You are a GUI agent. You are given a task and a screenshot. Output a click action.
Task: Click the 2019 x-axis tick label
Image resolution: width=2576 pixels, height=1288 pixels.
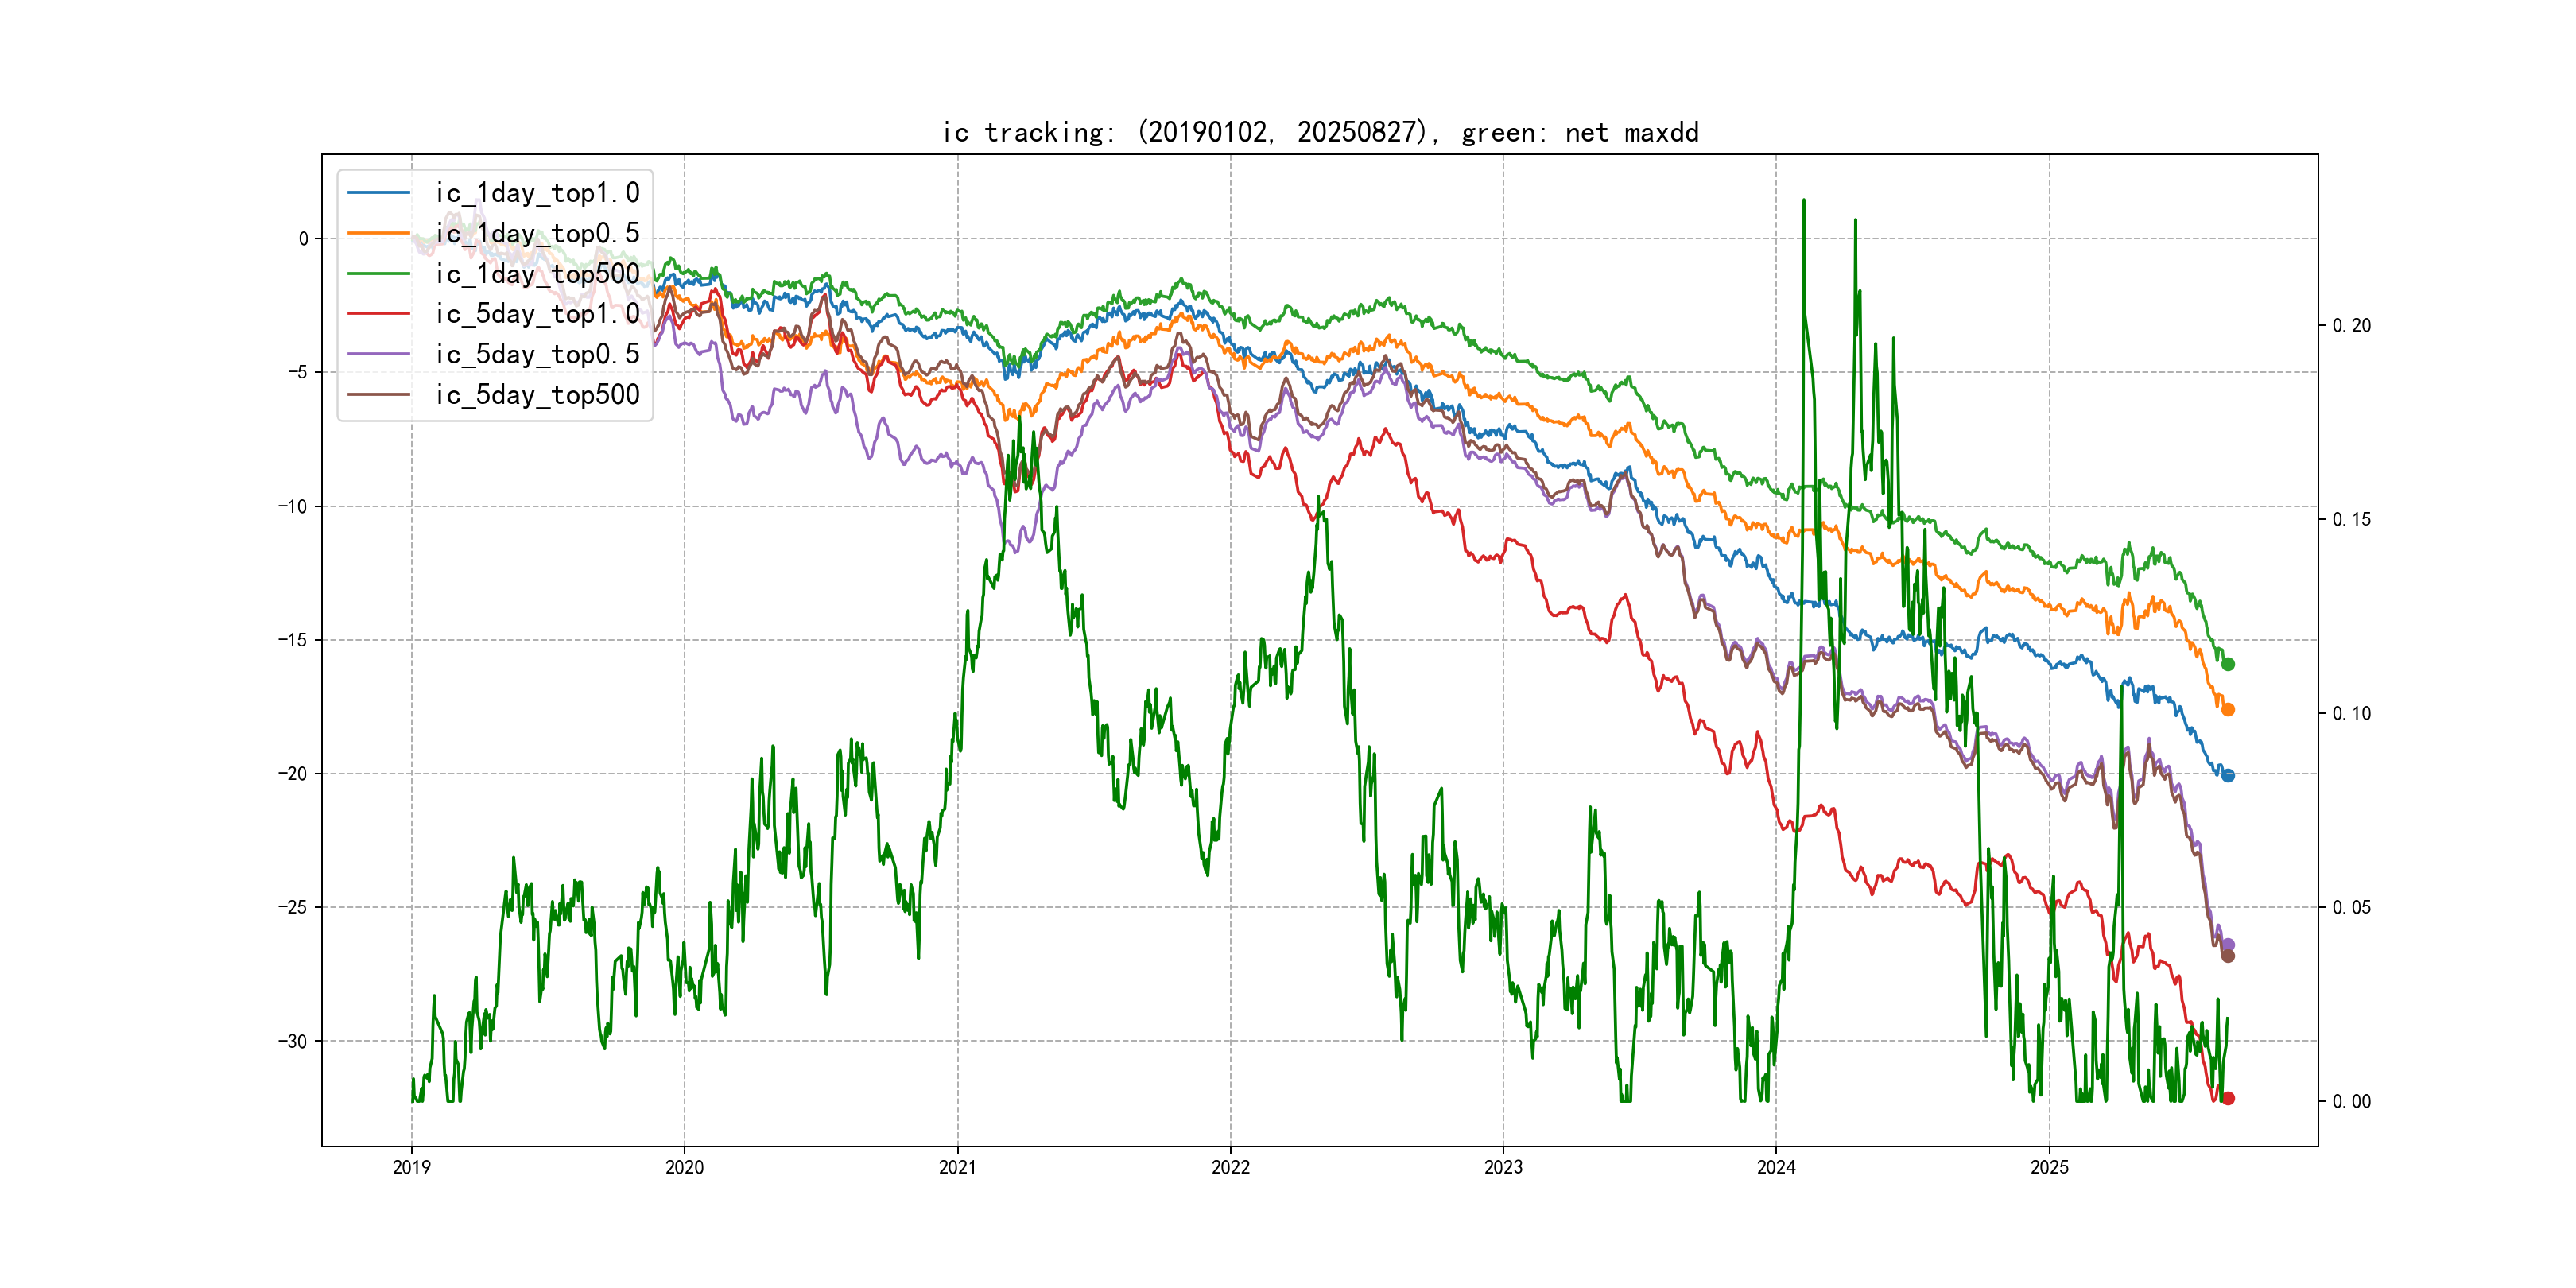pos(411,1167)
